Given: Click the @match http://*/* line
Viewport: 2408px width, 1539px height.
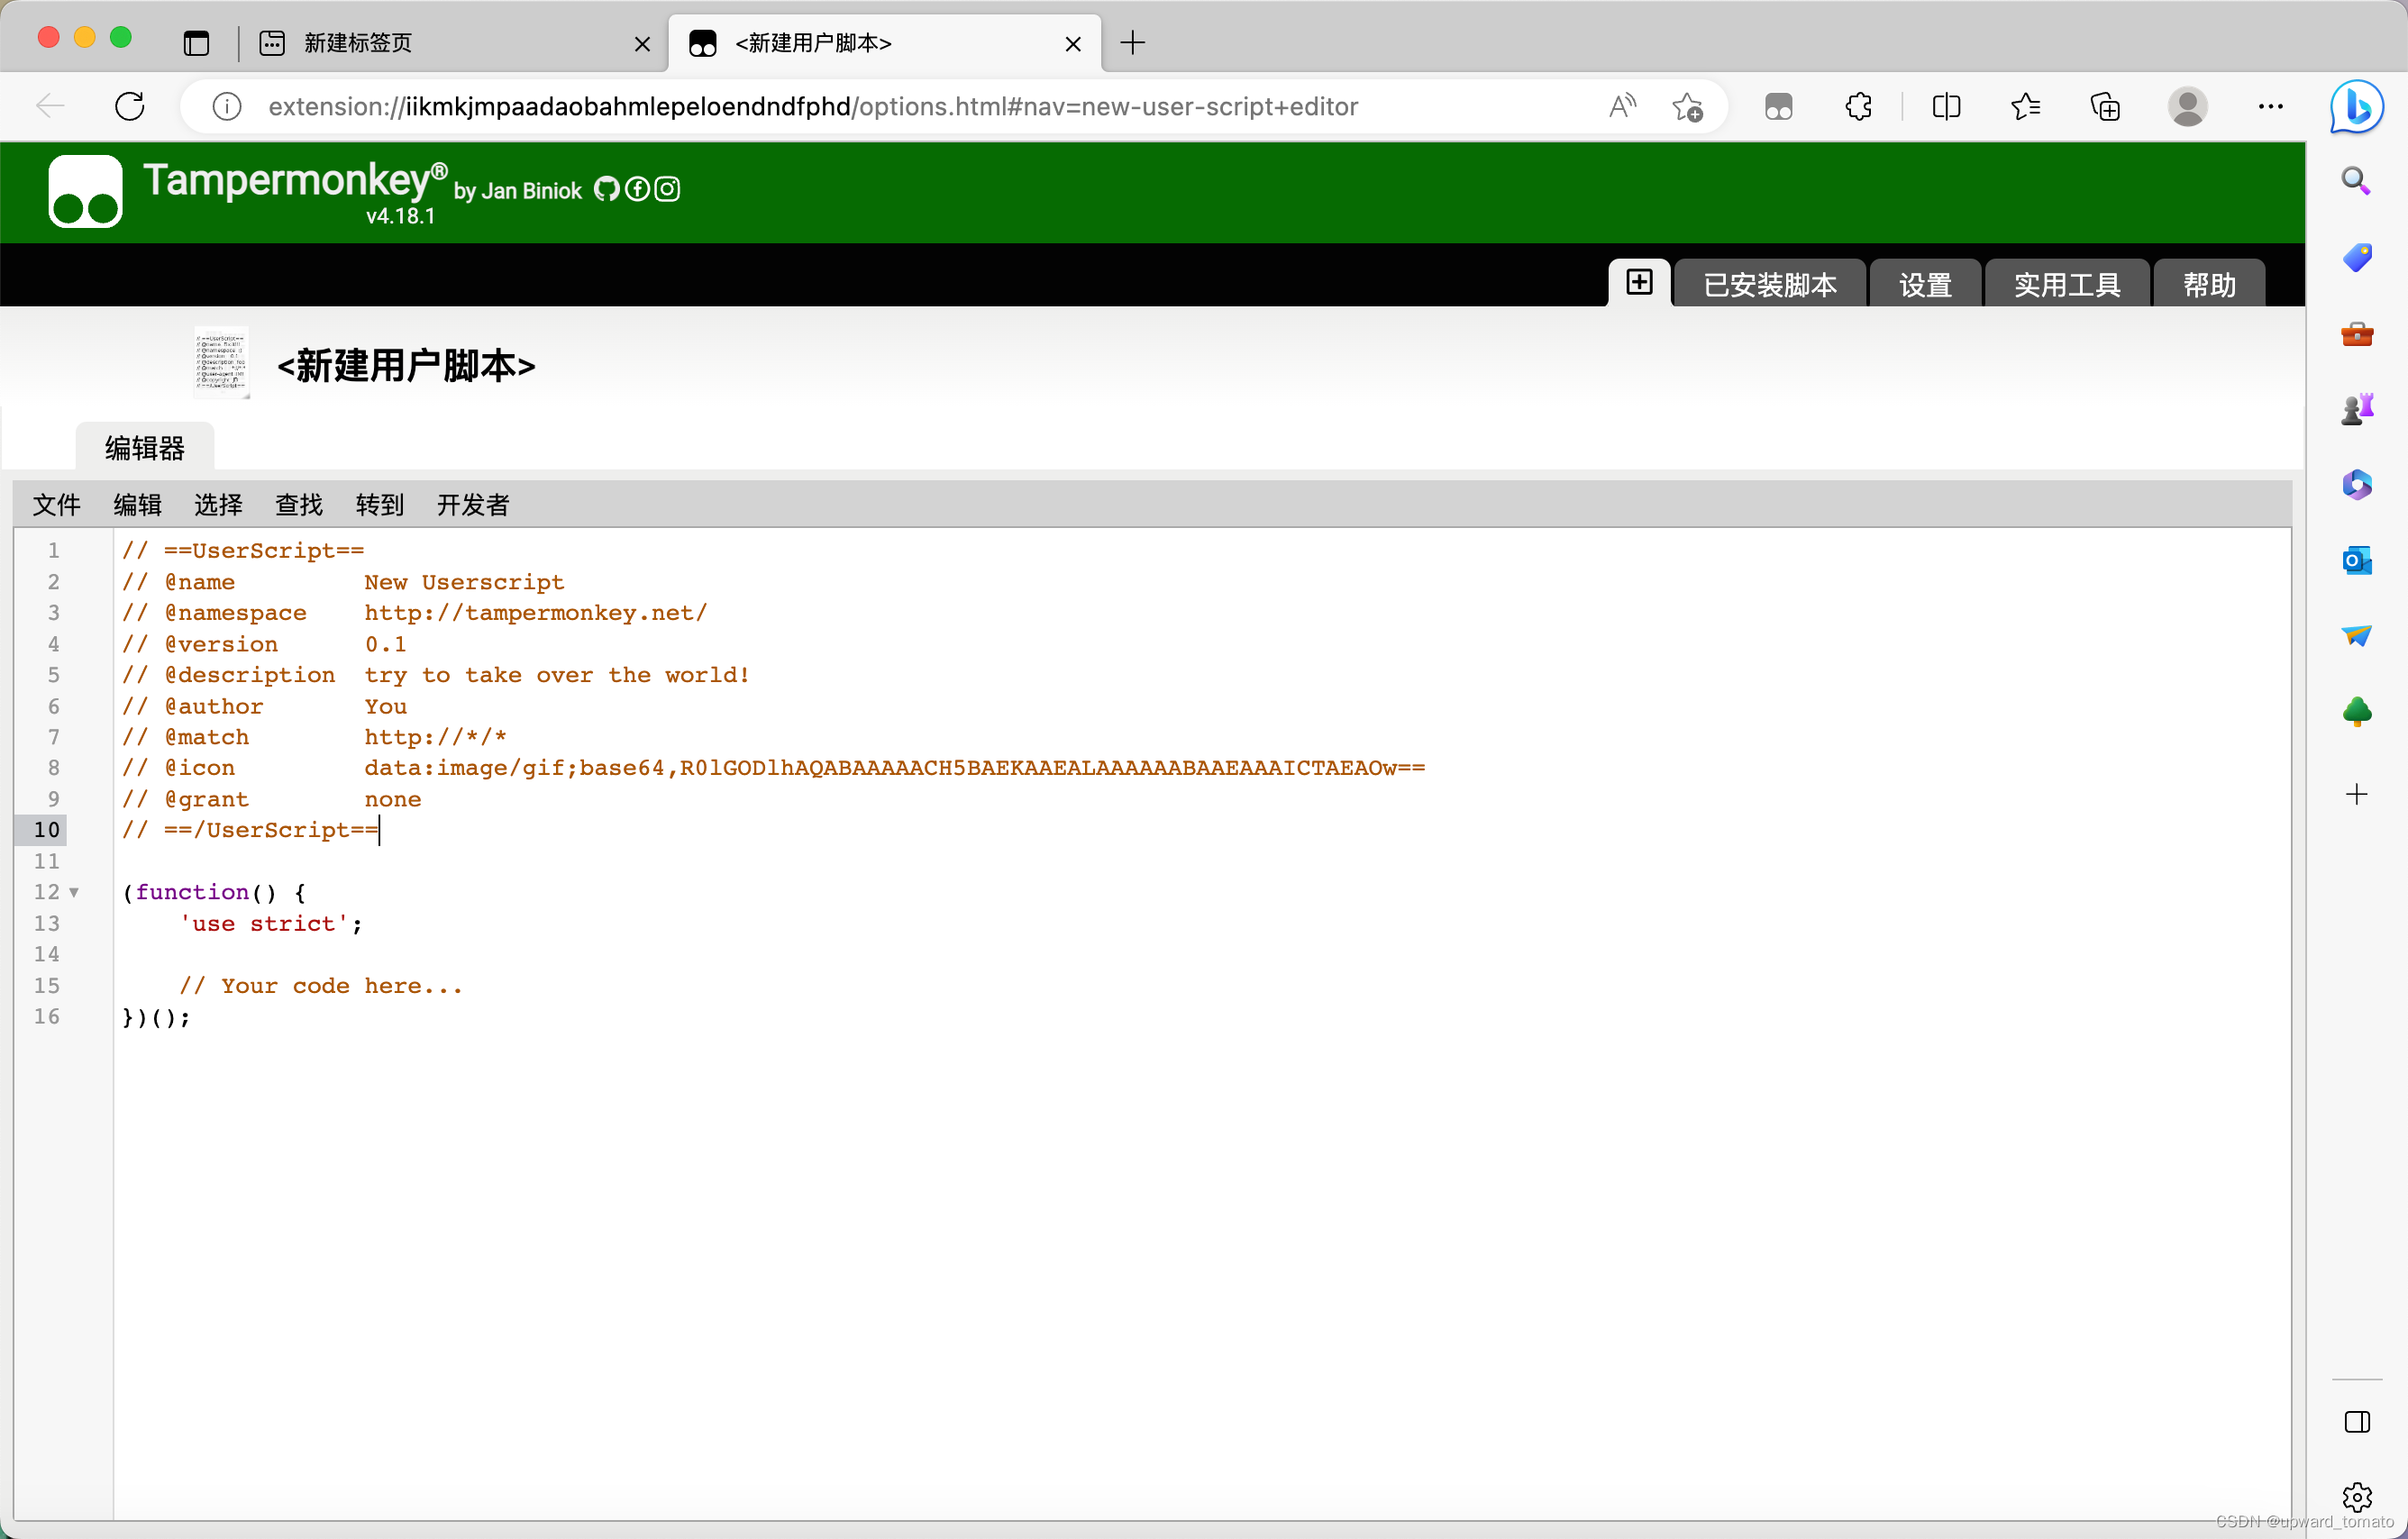Looking at the screenshot, I should click(314, 737).
